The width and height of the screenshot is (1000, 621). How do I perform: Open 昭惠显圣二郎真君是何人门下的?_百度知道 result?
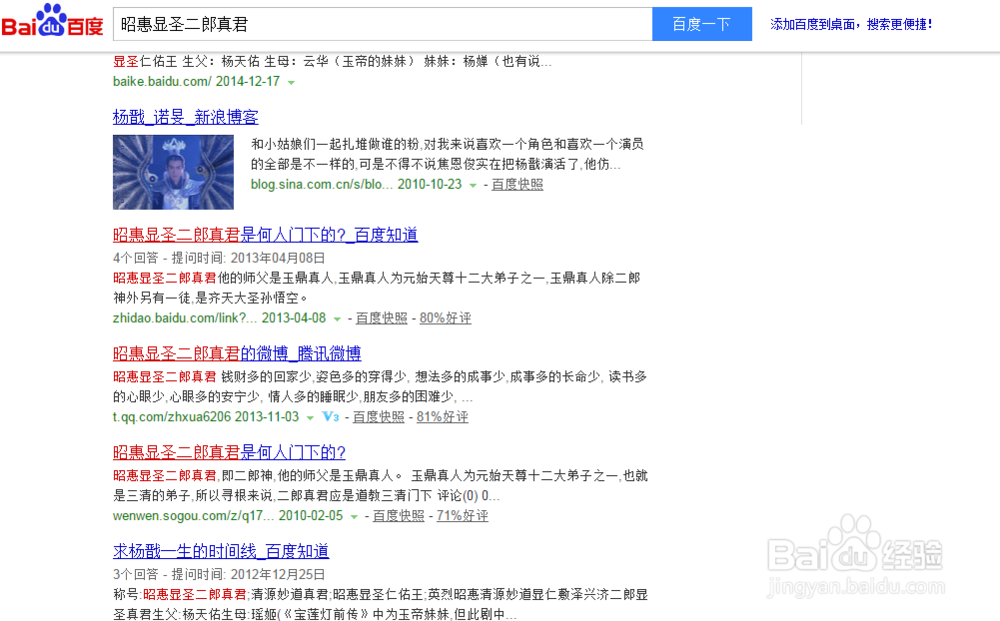pyautogui.click(x=265, y=235)
